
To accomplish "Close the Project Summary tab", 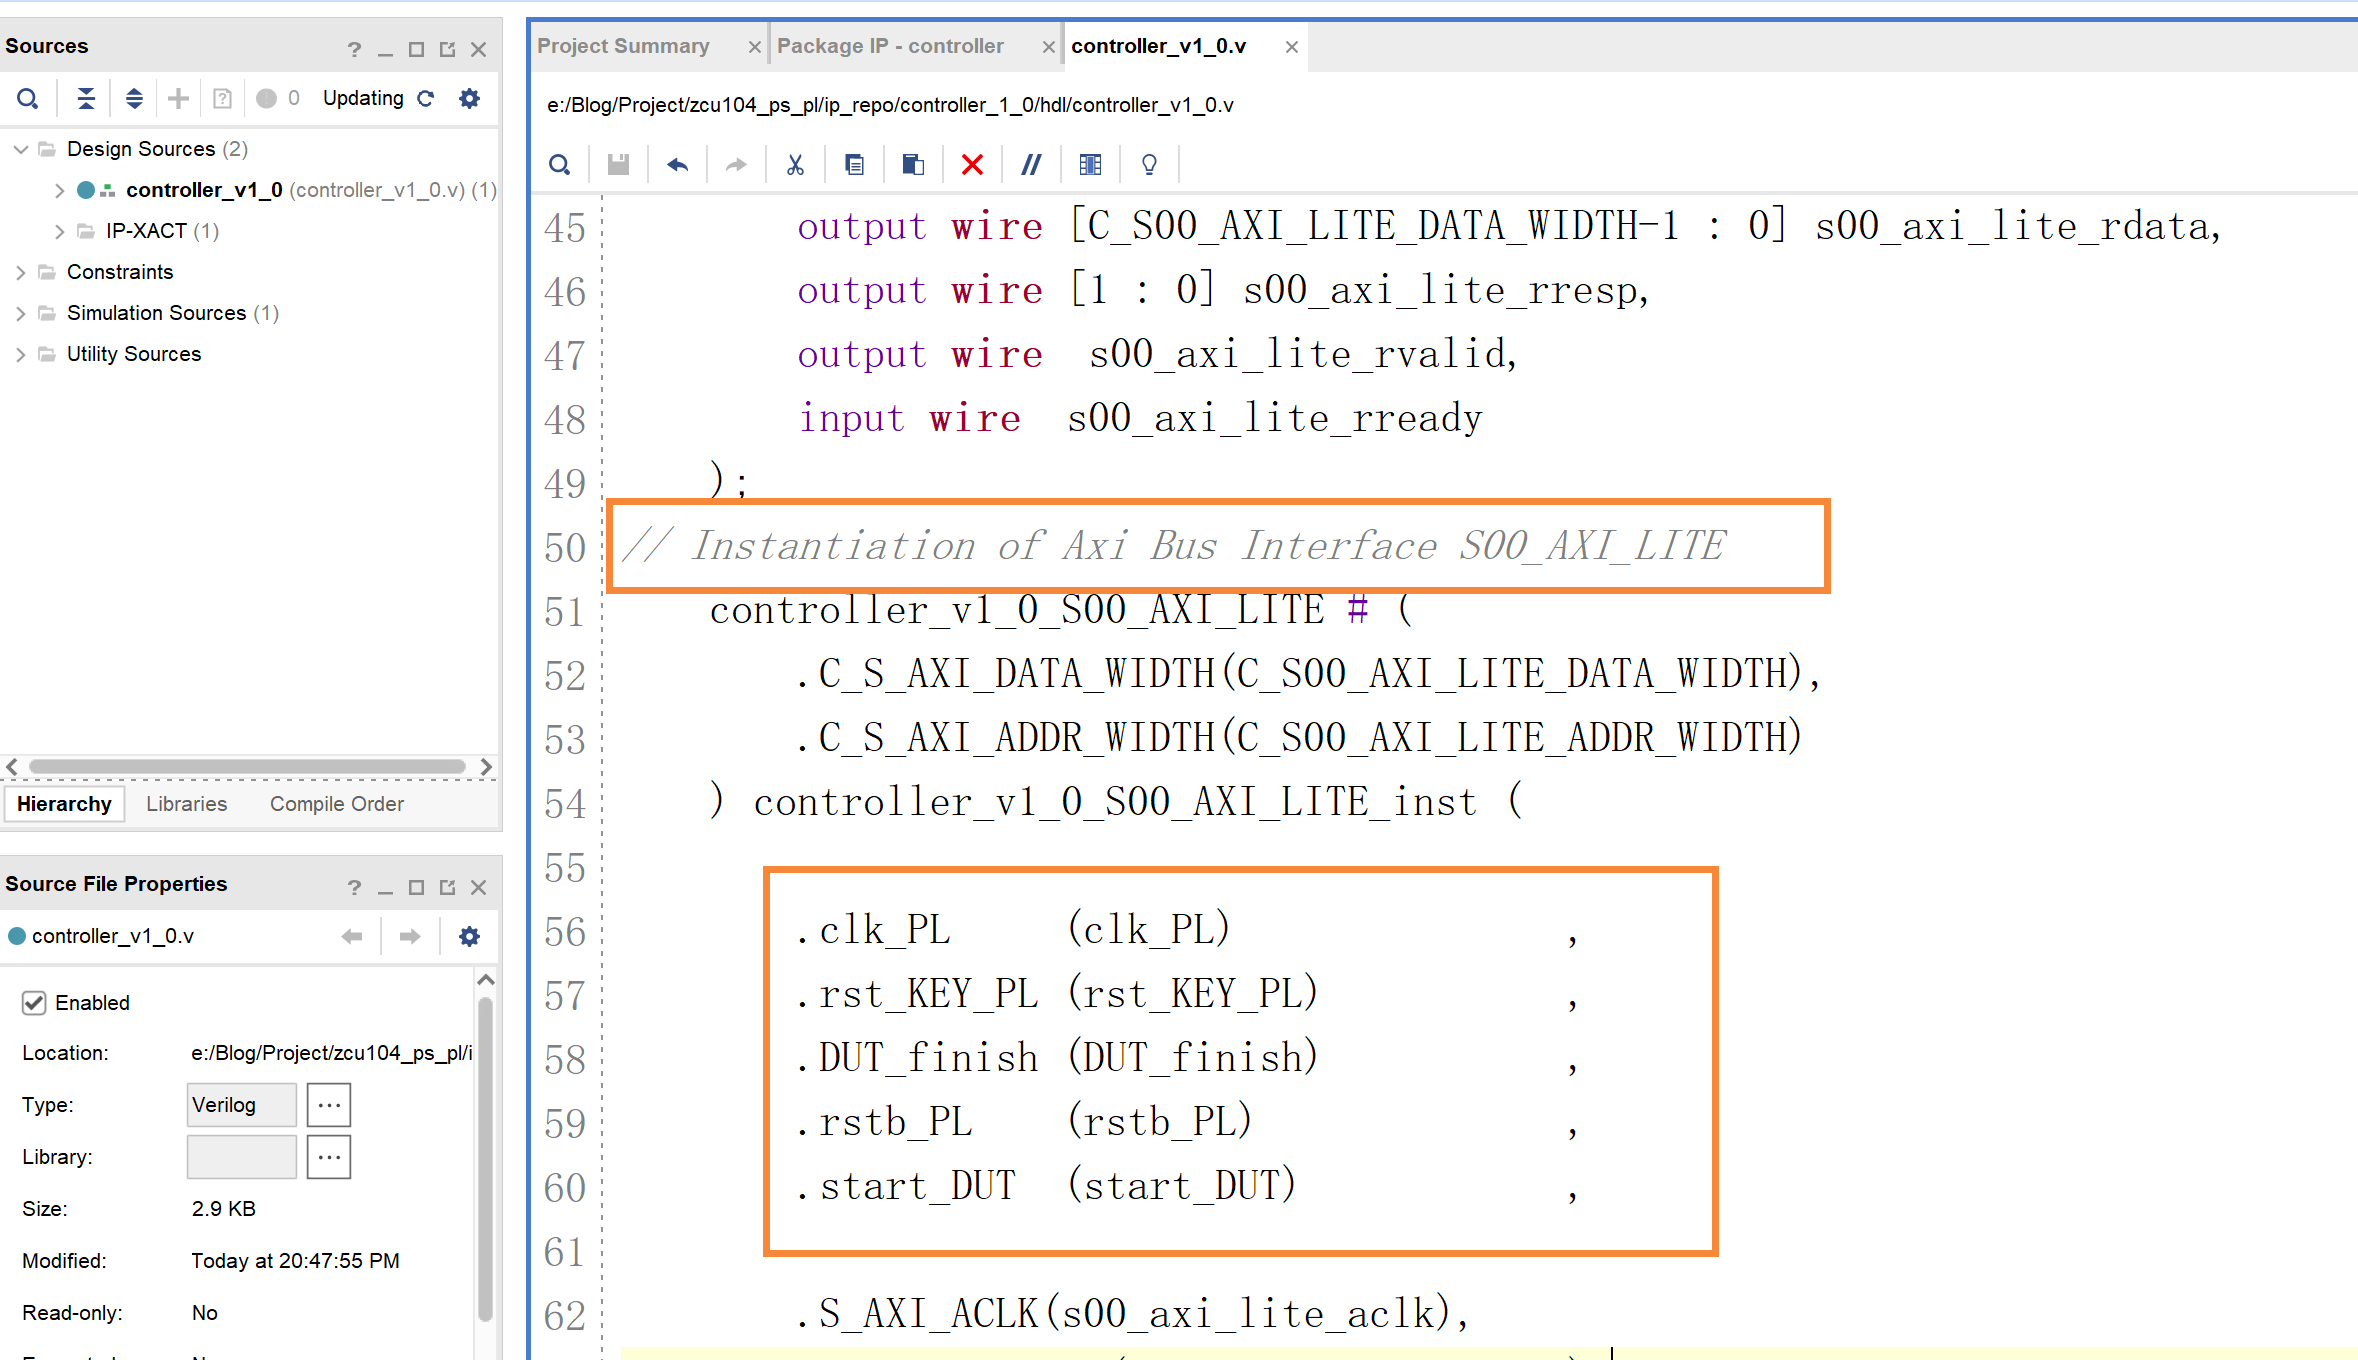I will [755, 47].
